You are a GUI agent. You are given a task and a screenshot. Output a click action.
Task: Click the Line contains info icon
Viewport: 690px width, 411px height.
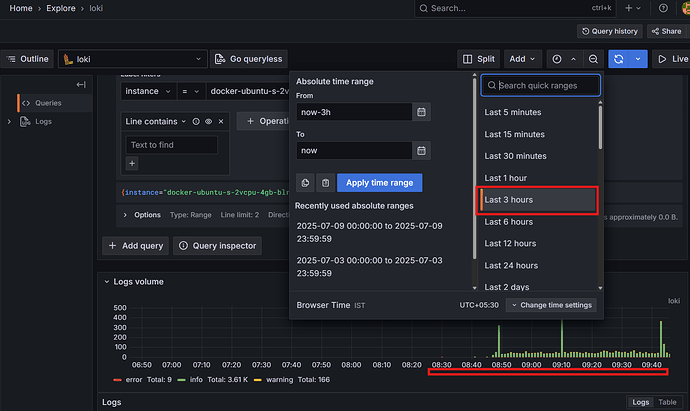(x=196, y=121)
